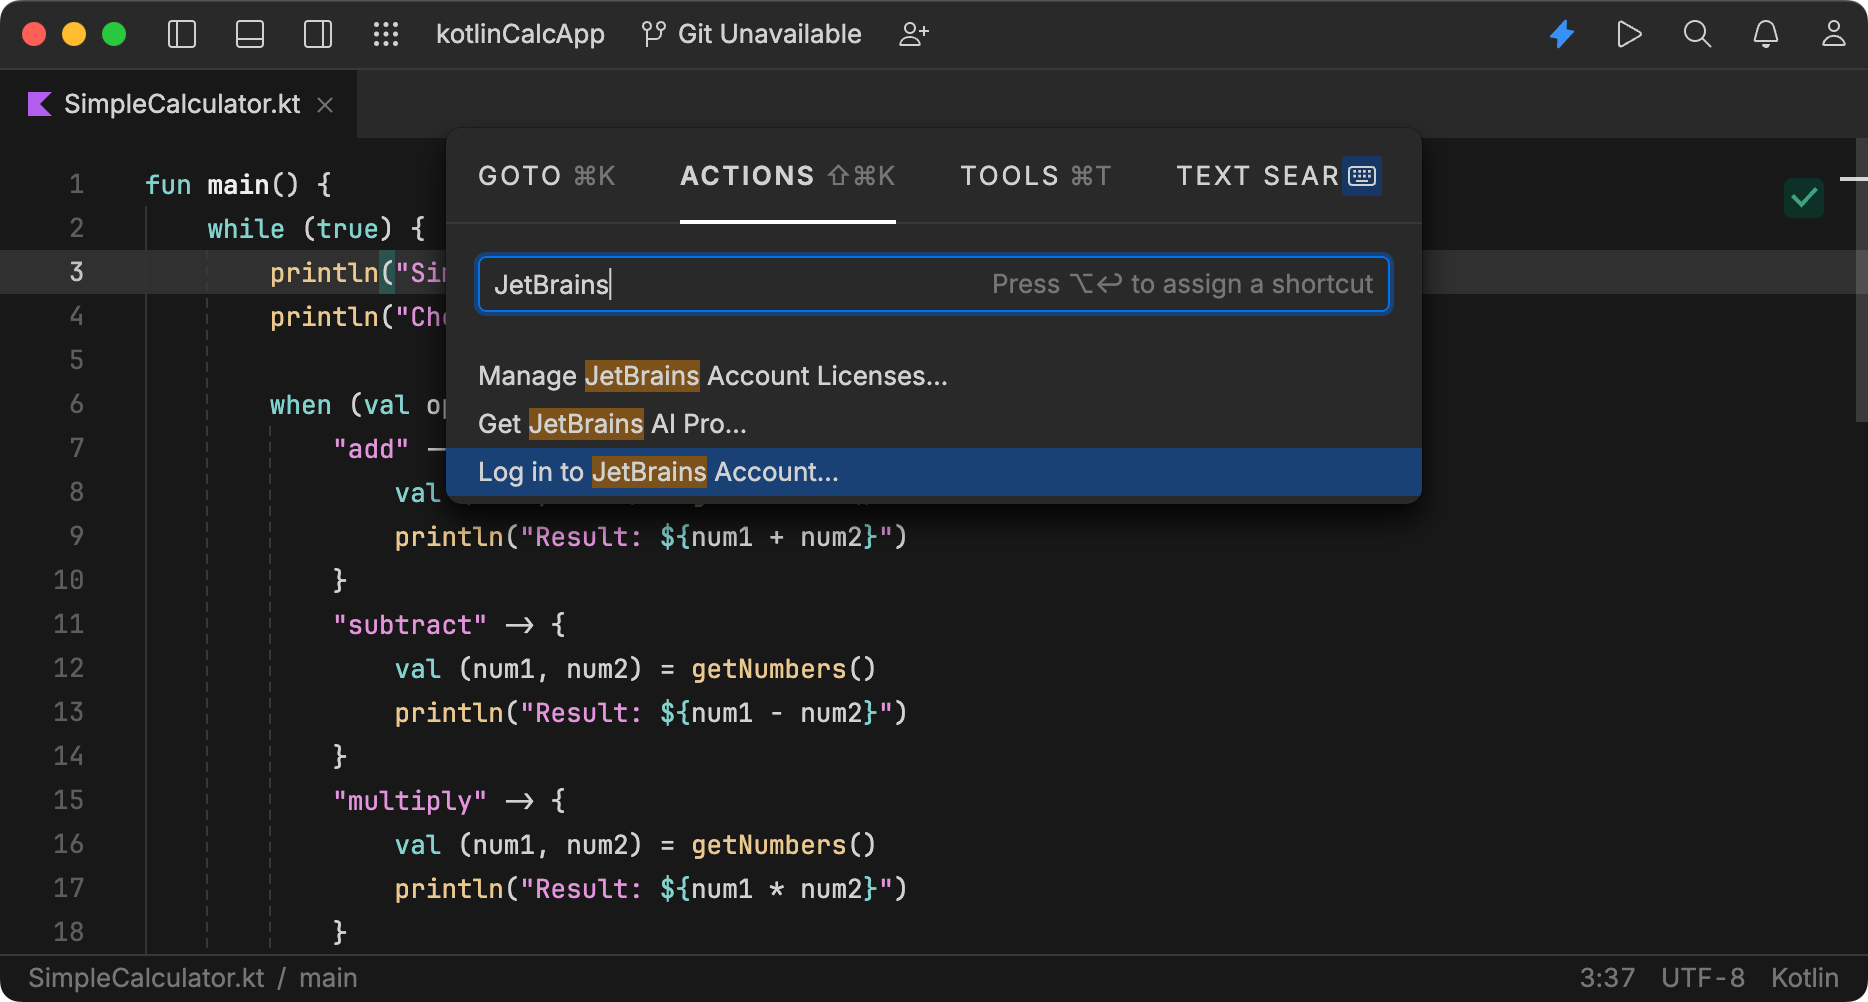The image size is (1868, 1002).
Task: Open the Kotlin language selector in status bar
Action: pyautogui.click(x=1804, y=977)
